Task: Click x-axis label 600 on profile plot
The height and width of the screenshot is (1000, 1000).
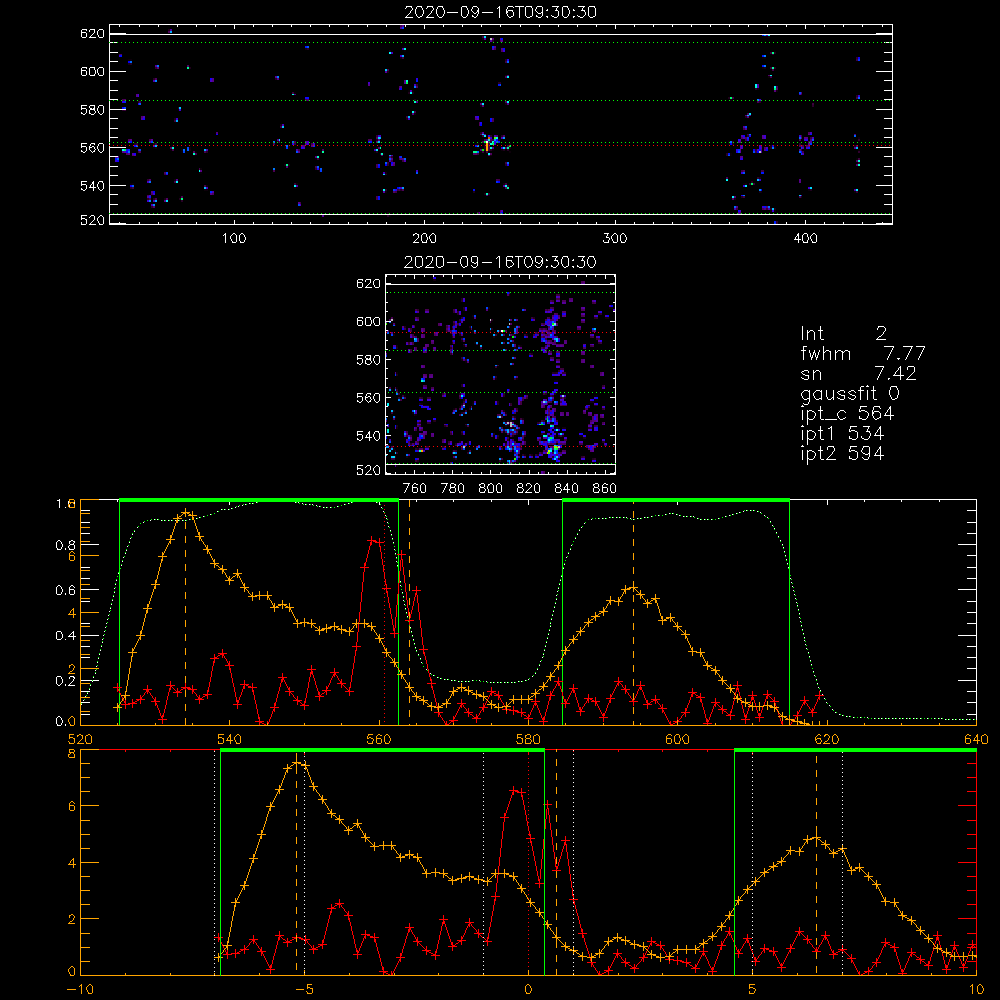Action: (677, 740)
